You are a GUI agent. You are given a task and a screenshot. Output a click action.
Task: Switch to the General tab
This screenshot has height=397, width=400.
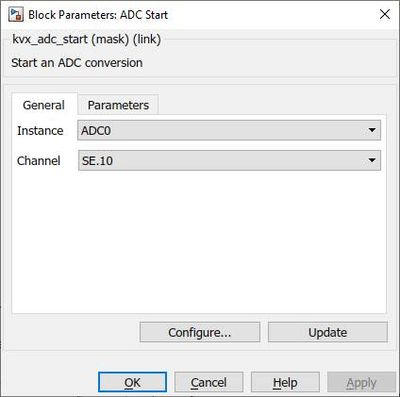[x=44, y=105]
